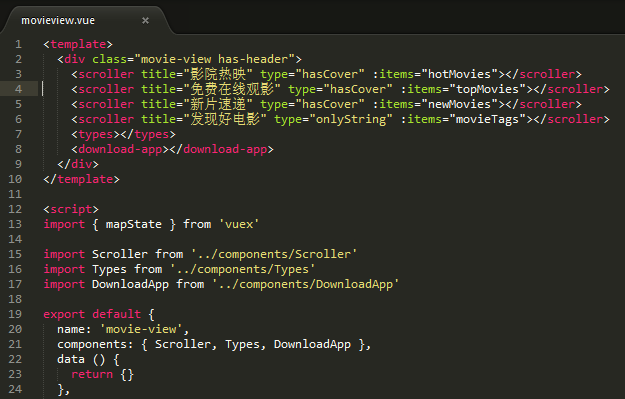Screen dimensions: 625x399
Task: Click the '../components/Types' path string
Action: [x=242, y=269]
